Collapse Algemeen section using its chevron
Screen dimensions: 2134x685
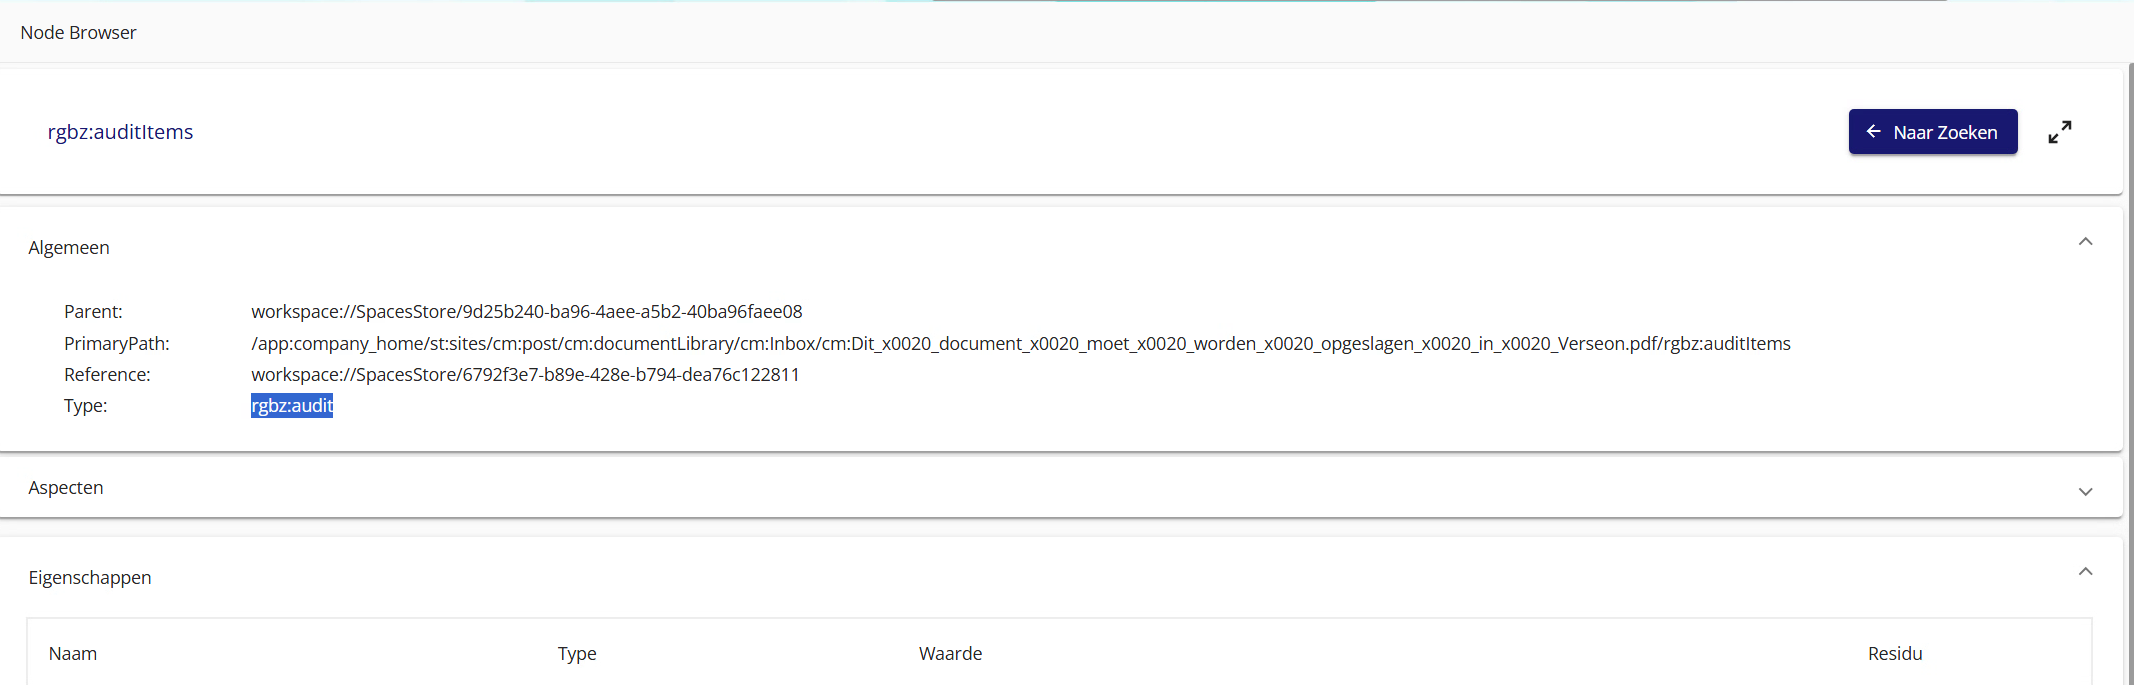coord(2085,242)
